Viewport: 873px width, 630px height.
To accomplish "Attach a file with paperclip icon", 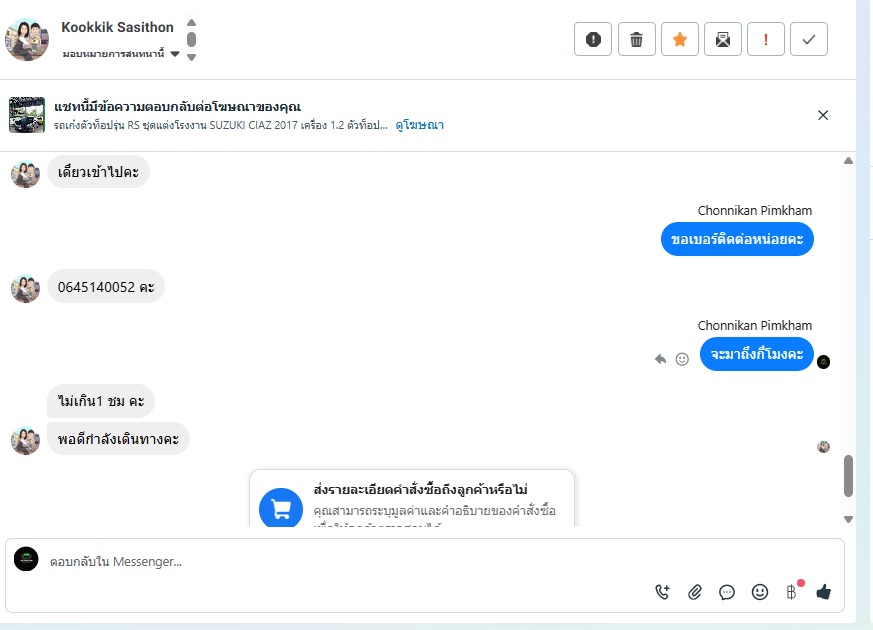I will [x=695, y=592].
